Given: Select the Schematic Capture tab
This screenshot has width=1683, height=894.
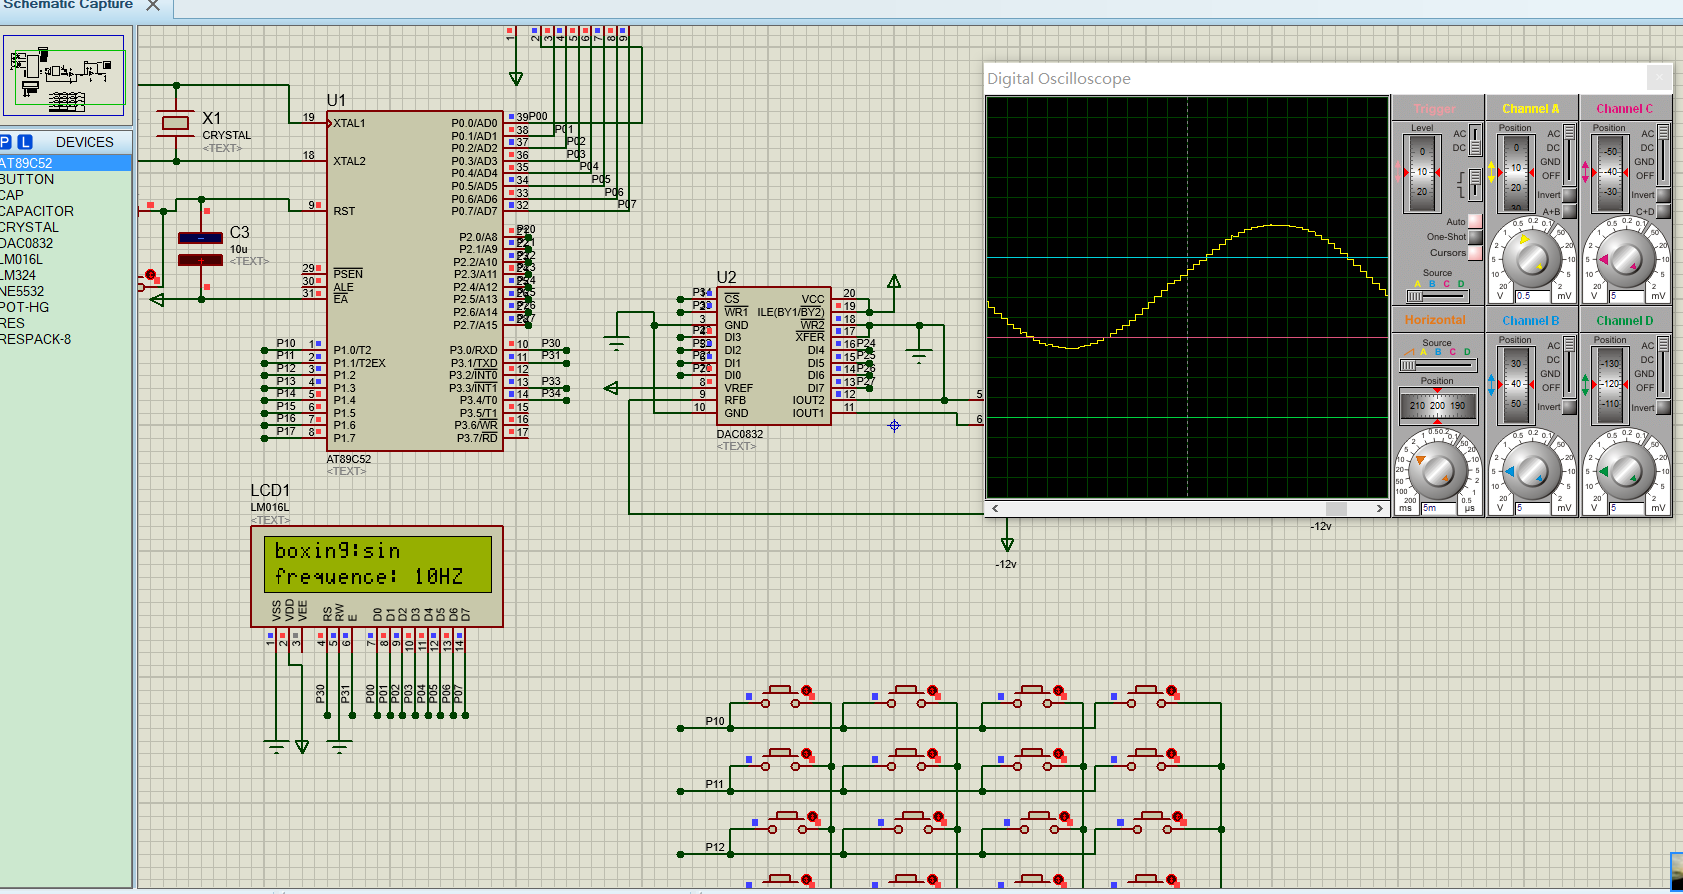Looking at the screenshot, I should point(68,5).
